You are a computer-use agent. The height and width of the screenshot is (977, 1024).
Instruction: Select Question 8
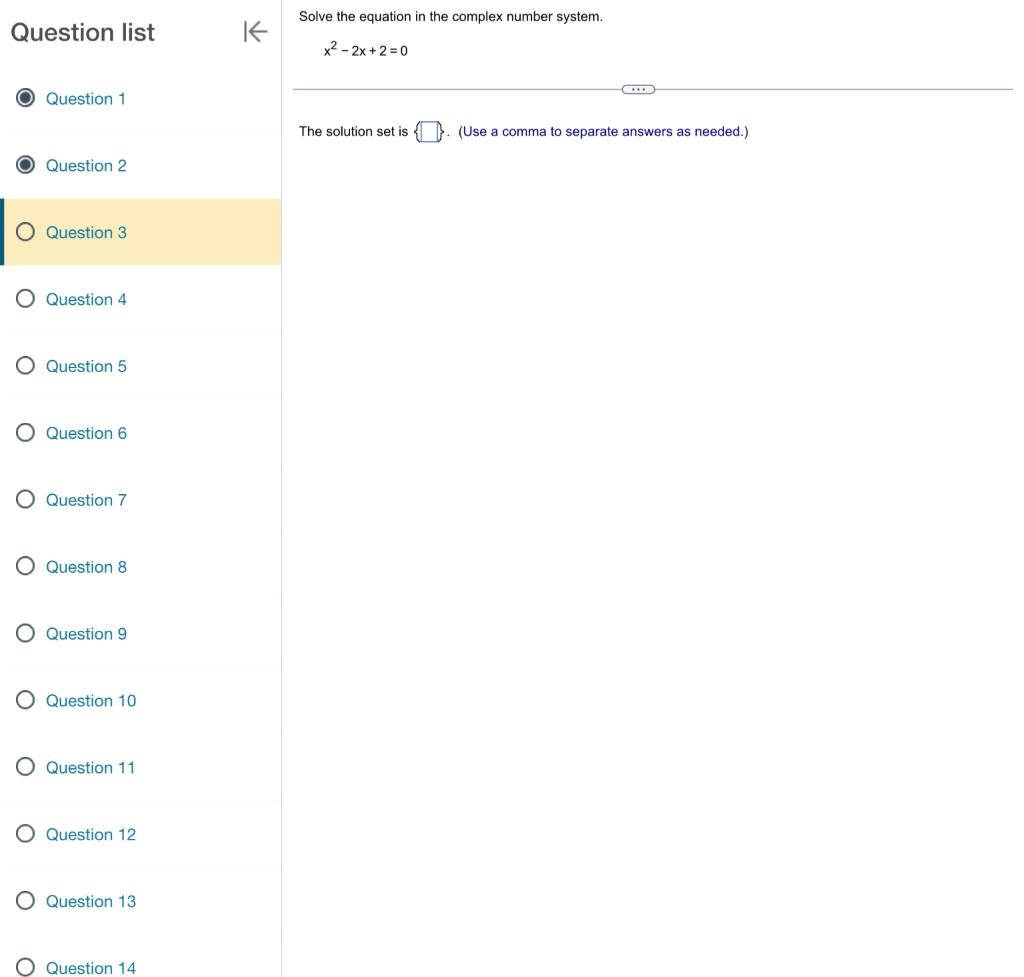[x=86, y=566]
